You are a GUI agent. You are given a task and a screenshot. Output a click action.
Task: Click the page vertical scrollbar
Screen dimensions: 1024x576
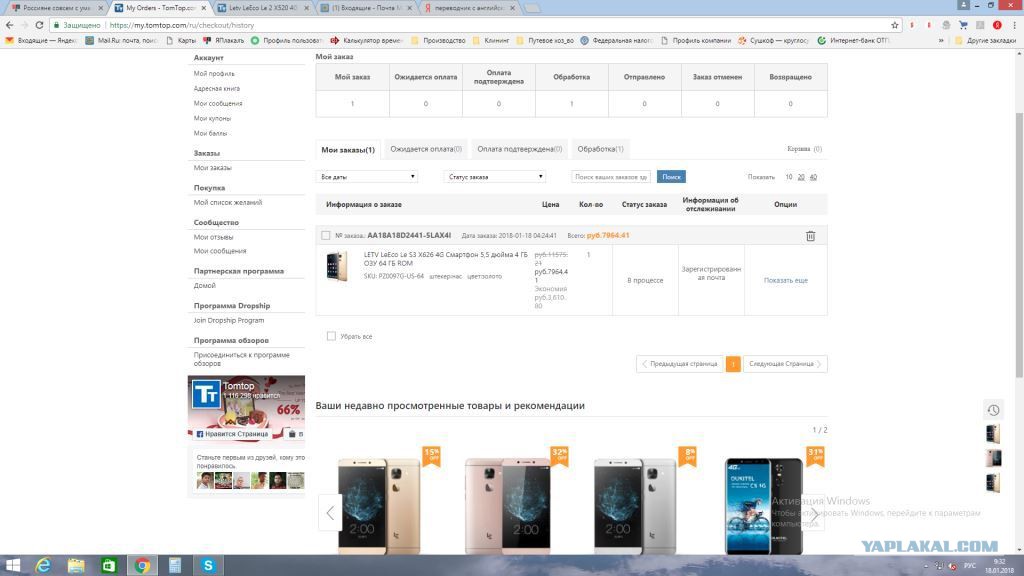[x=1019, y=245]
